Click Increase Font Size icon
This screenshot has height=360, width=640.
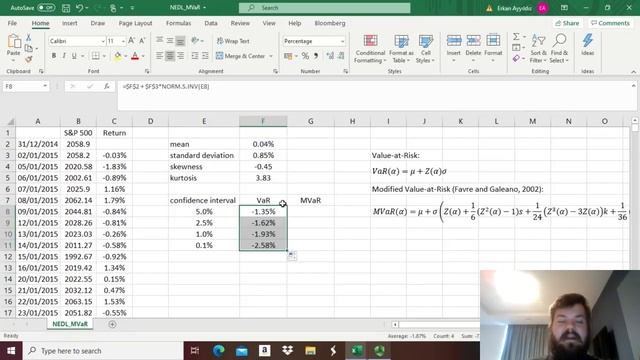131,41
